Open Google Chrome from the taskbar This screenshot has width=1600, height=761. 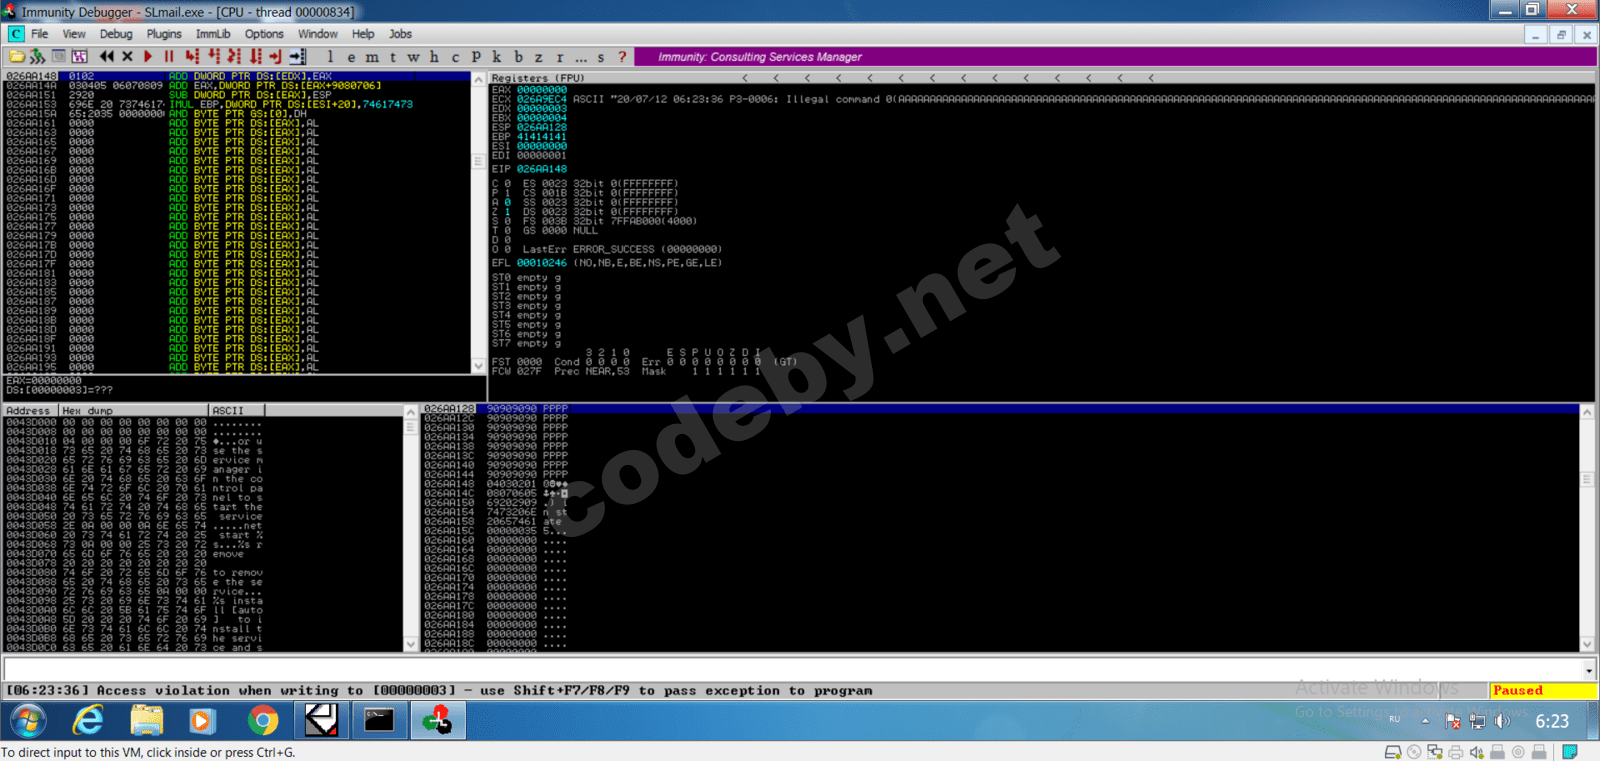[263, 721]
